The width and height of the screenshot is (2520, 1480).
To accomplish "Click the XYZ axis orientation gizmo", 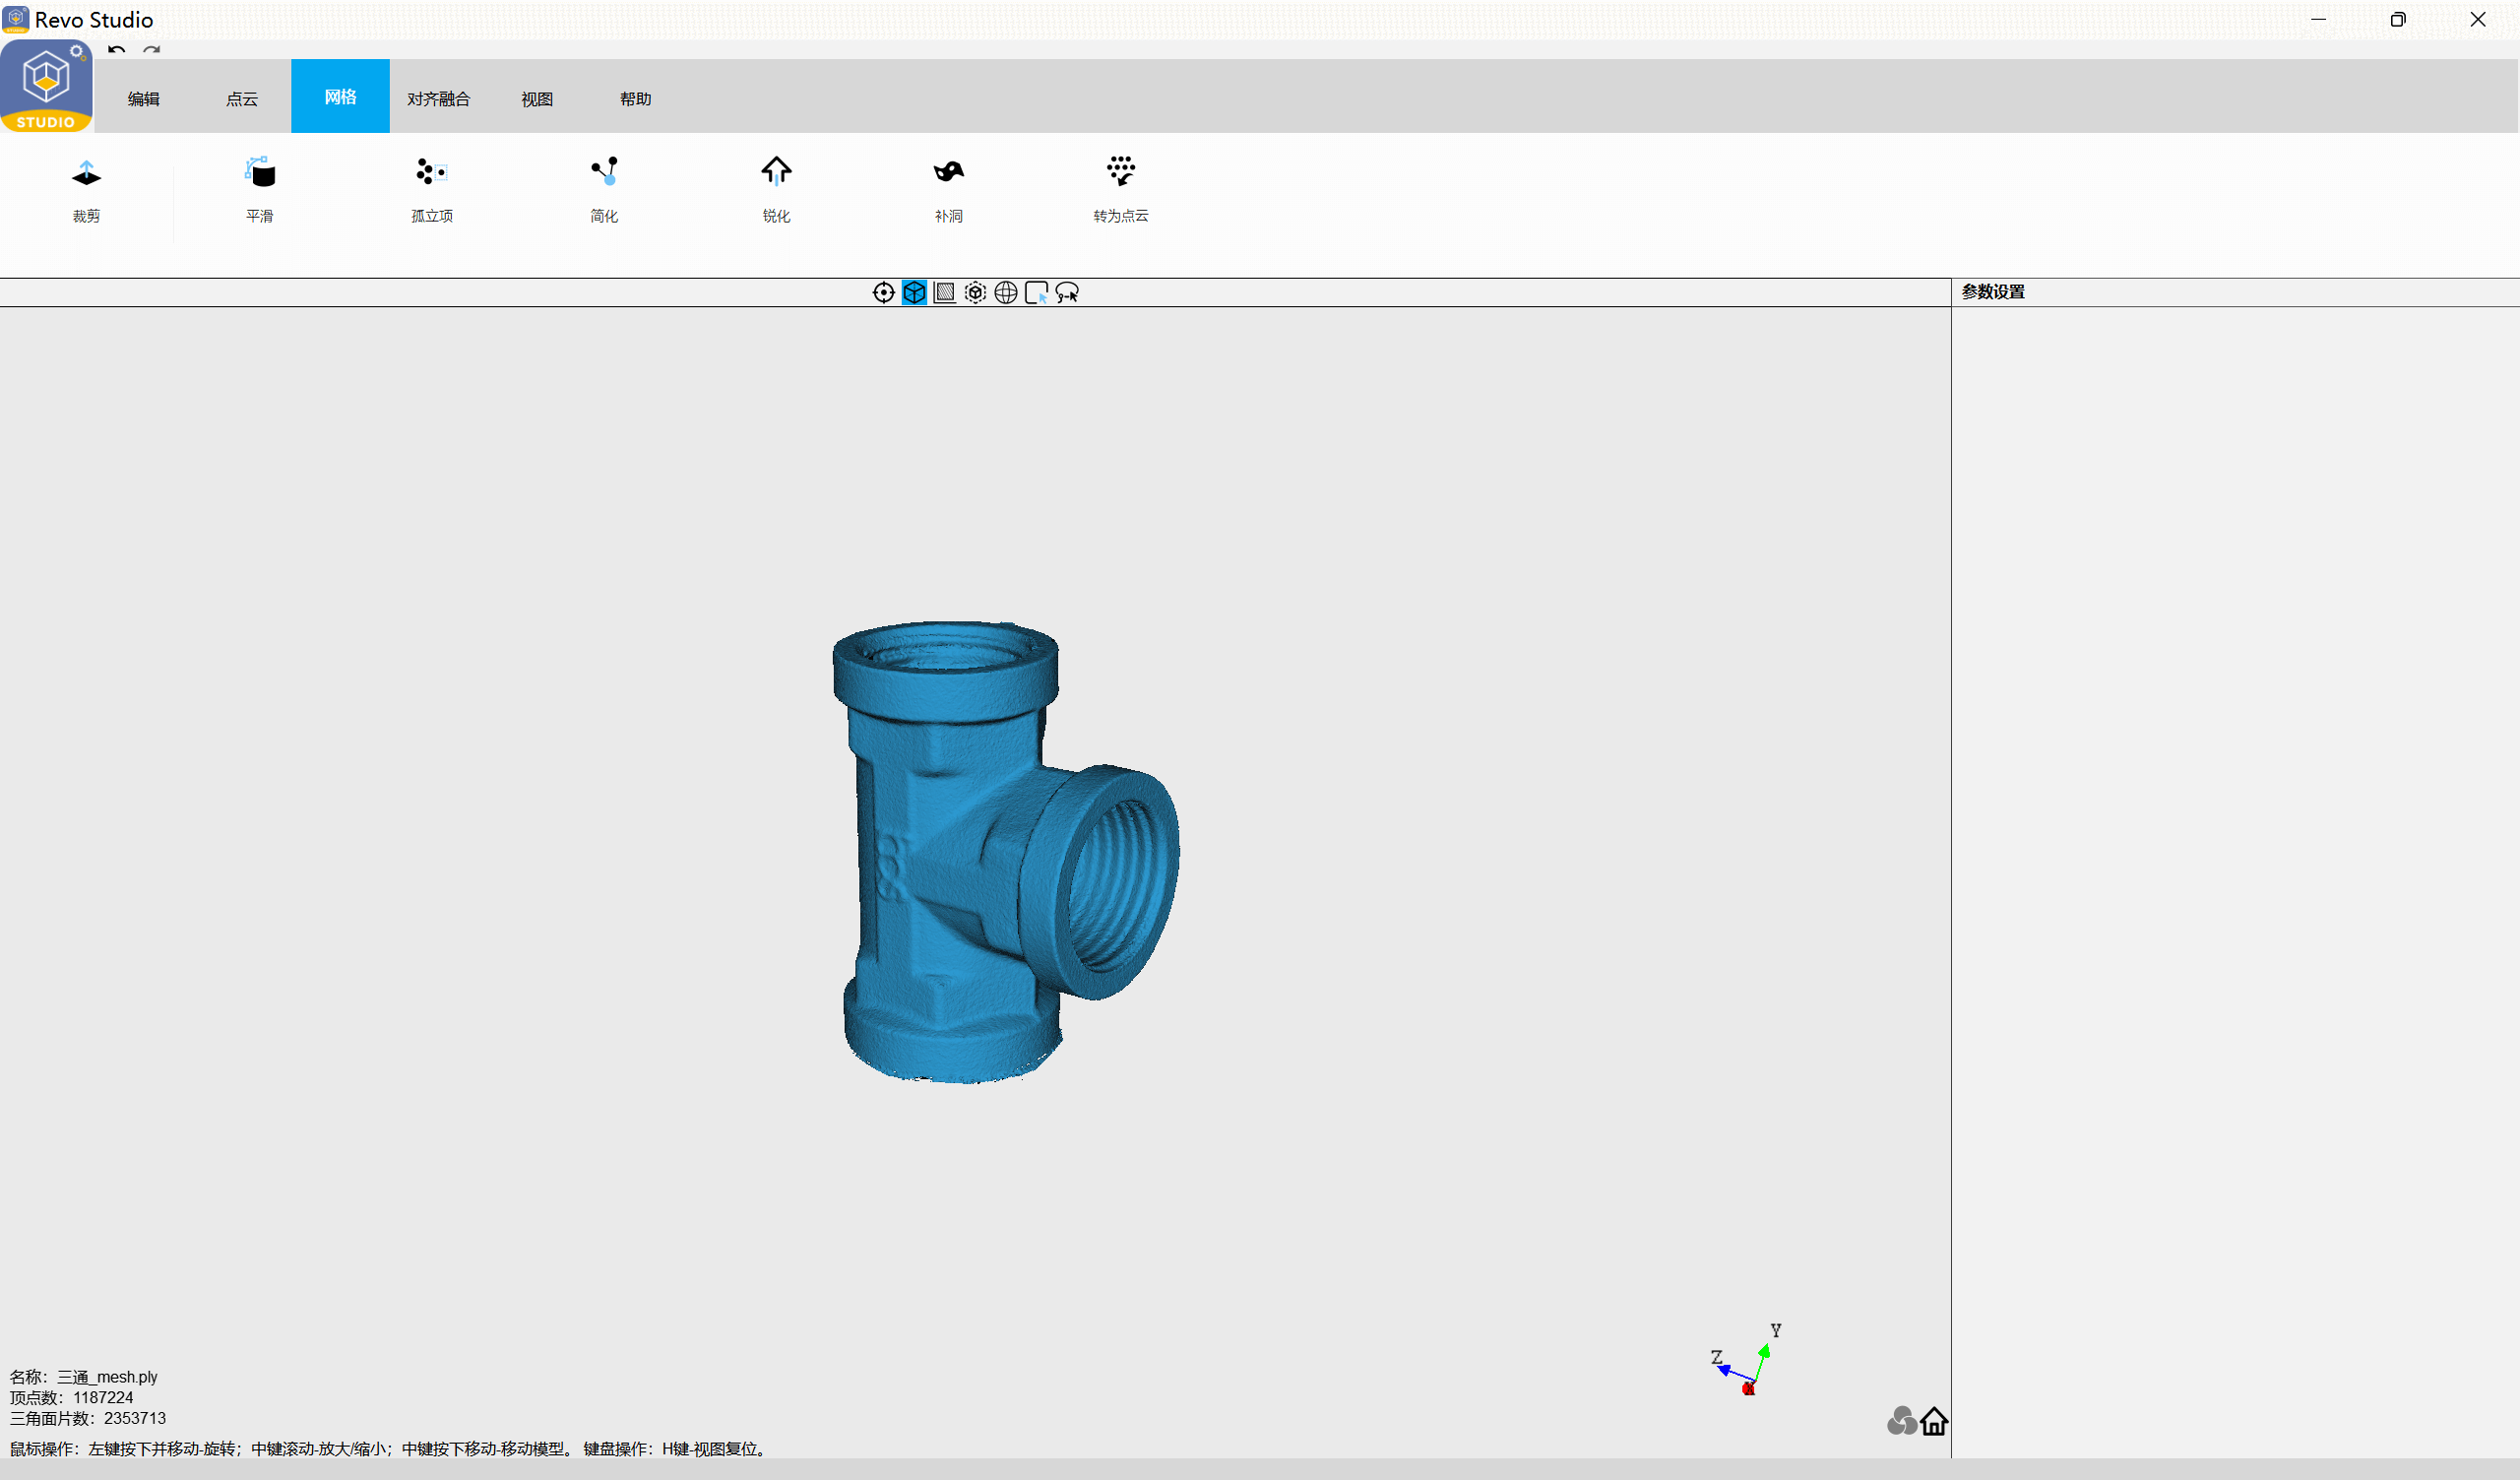I will coord(1747,1360).
